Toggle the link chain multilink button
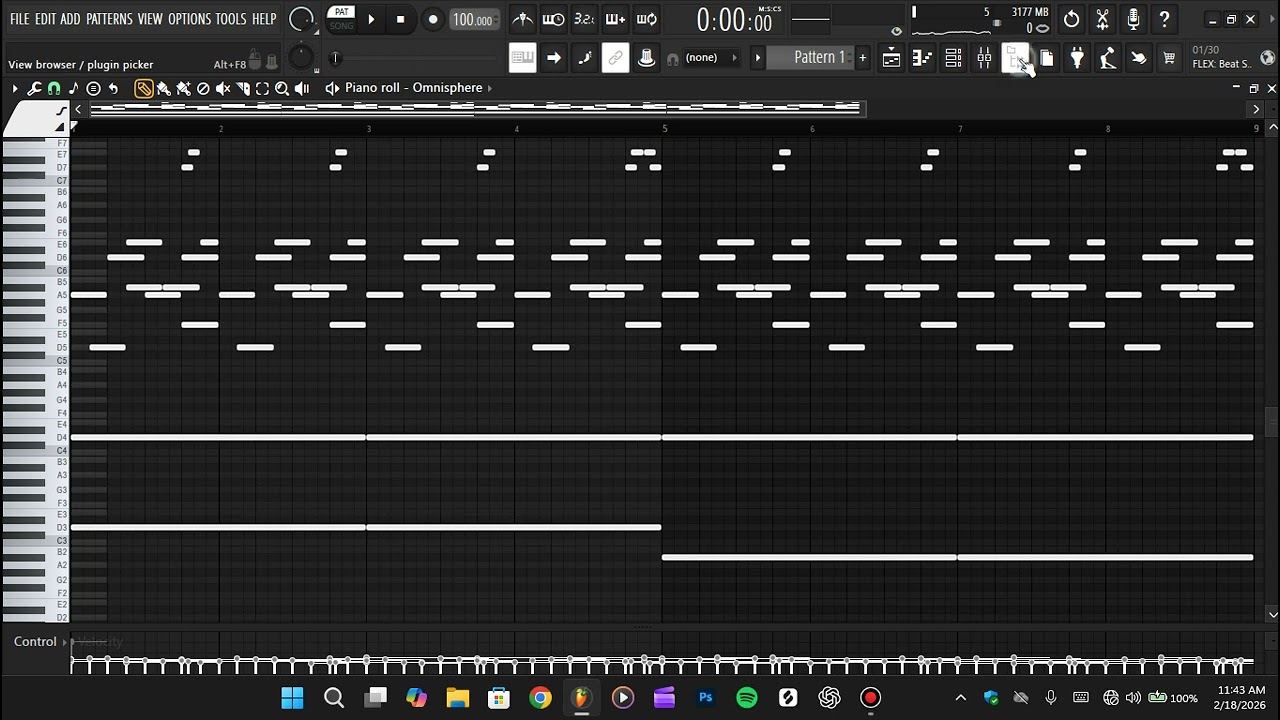This screenshot has width=1280, height=720. point(615,58)
